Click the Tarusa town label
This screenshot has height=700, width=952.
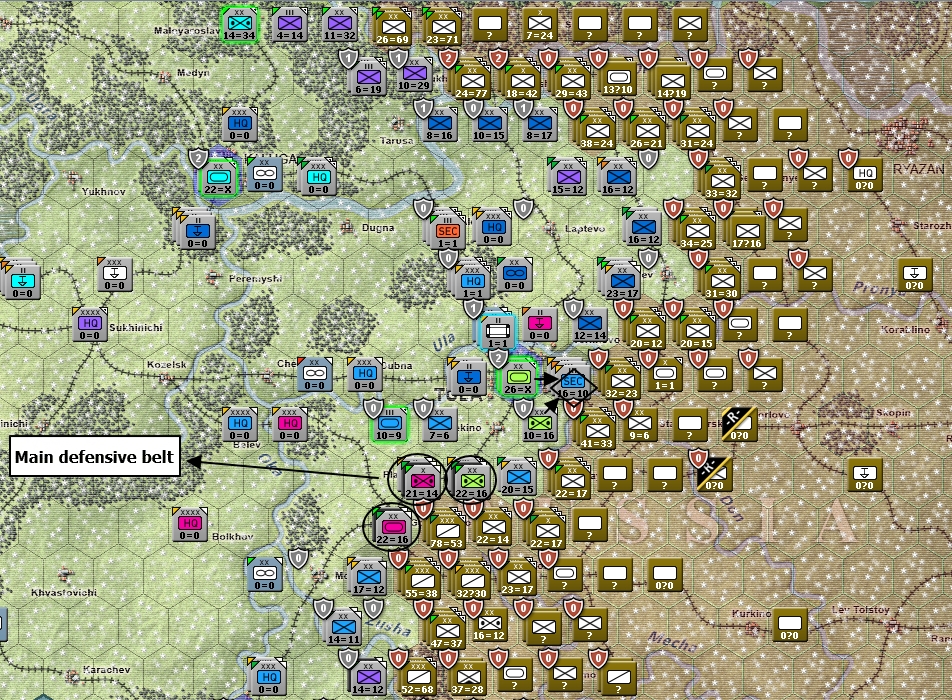coord(396,140)
